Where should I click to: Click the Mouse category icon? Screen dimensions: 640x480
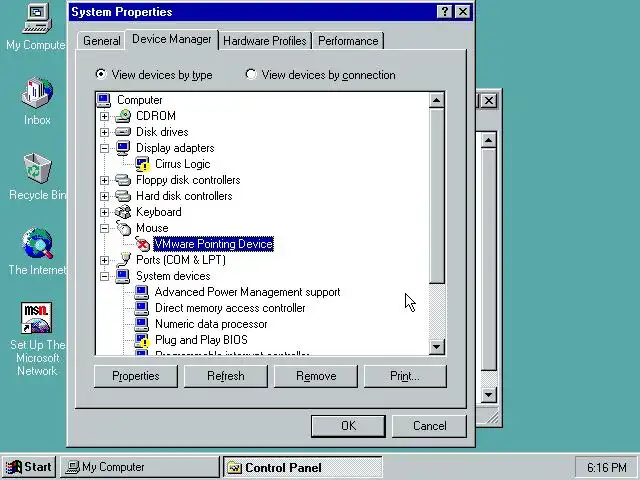click(122, 228)
